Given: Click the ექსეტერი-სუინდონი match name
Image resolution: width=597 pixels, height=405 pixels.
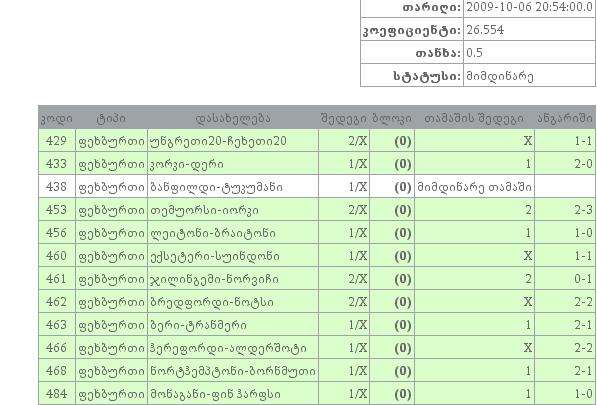Looking at the screenshot, I should click(215, 256).
